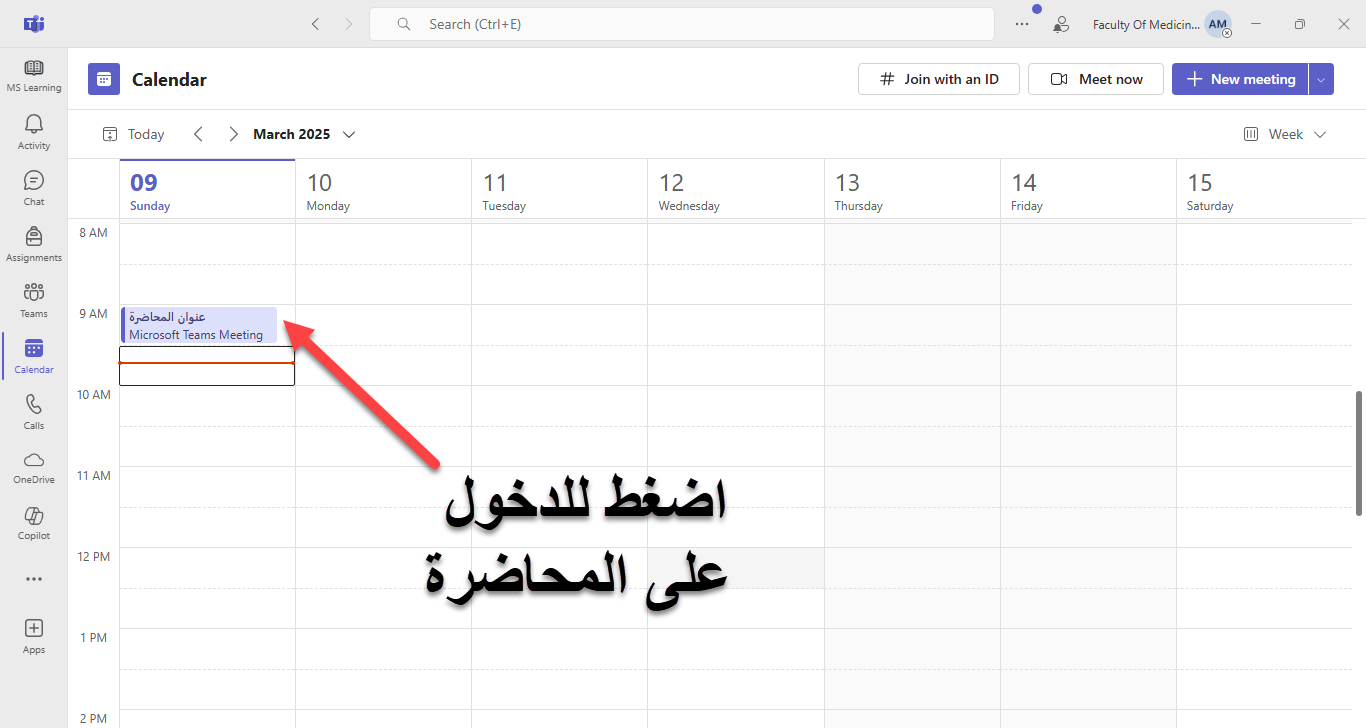Open Apps from the sidebar
Viewport: 1366px width, 728px height.
coord(34,635)
